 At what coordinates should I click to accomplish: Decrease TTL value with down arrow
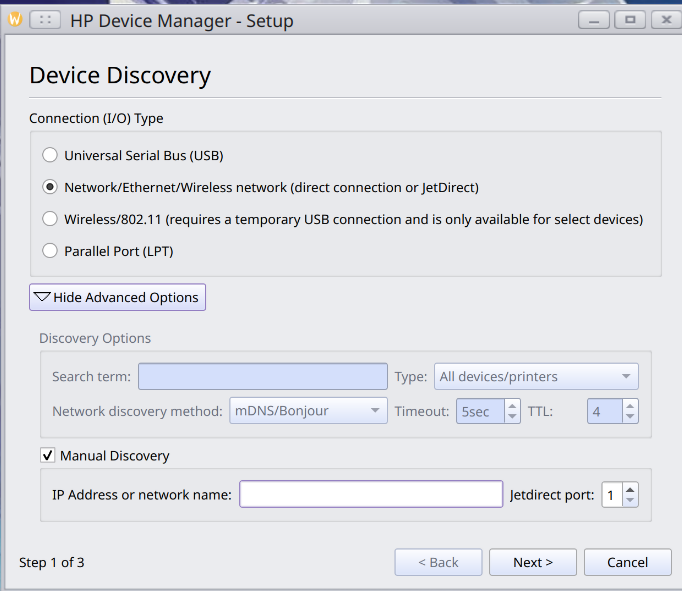[630, 417]
